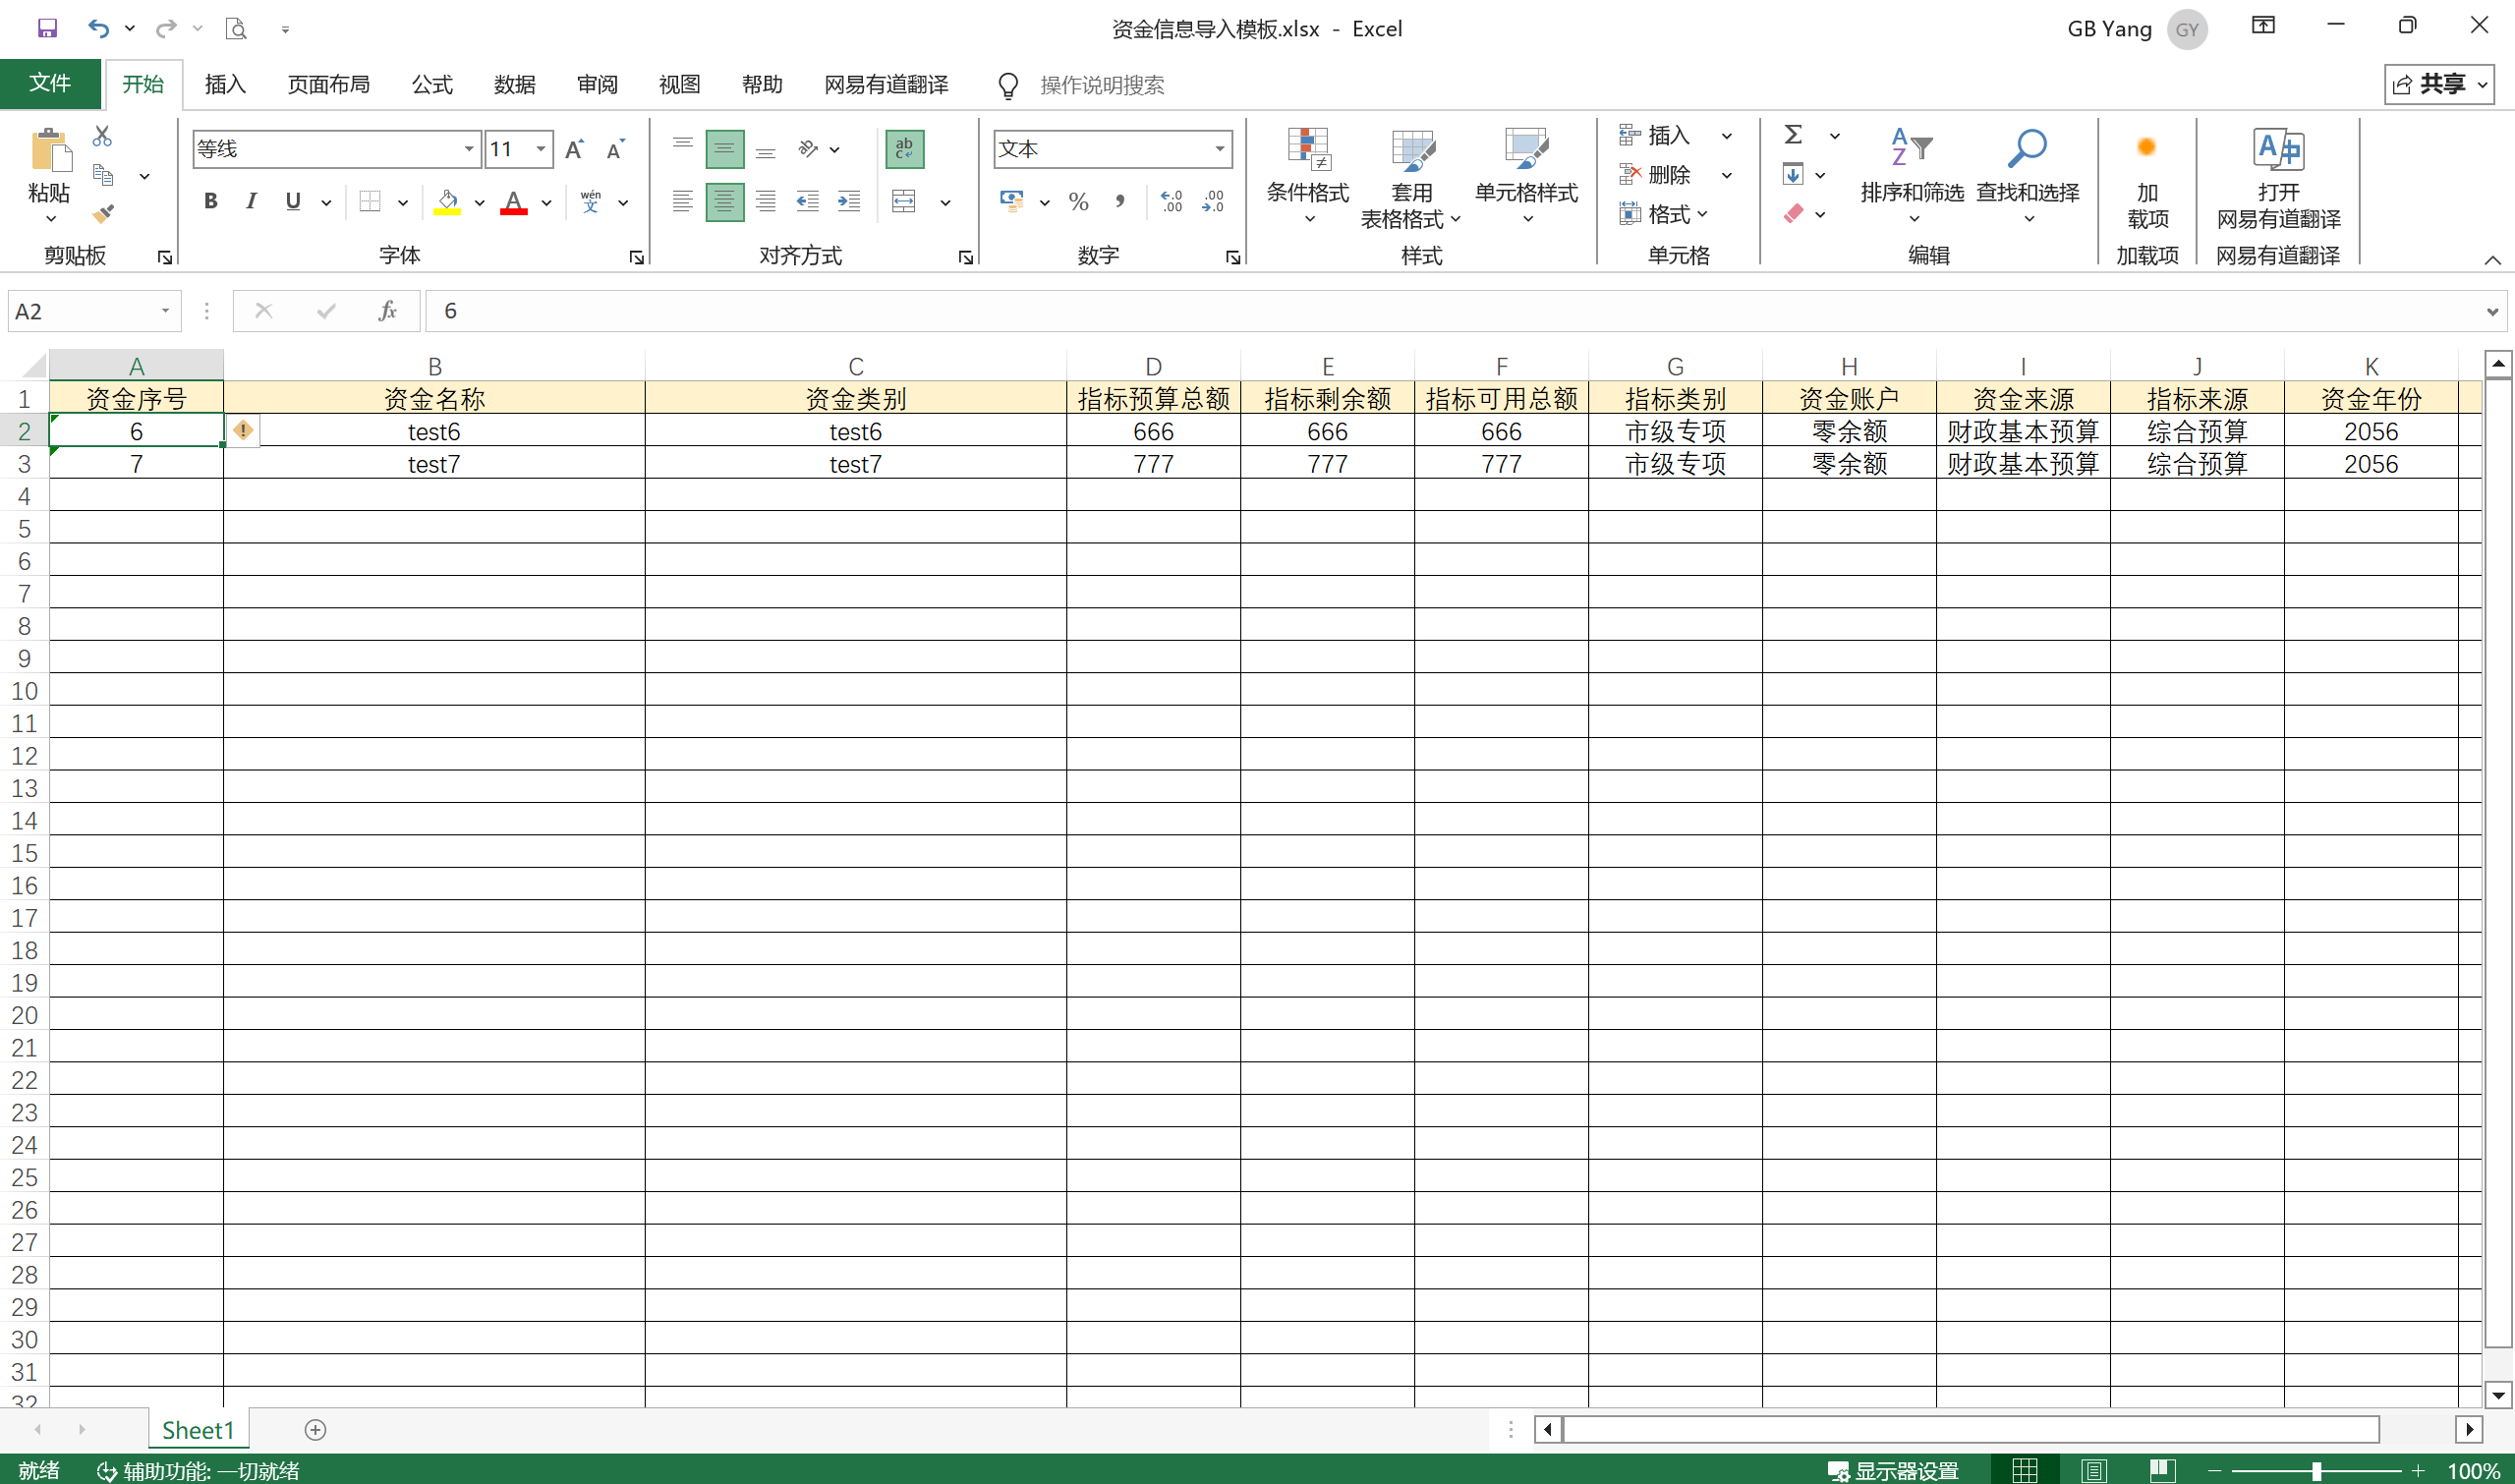
Task: Click the cell borders icon
Action: tap(370, 202)
